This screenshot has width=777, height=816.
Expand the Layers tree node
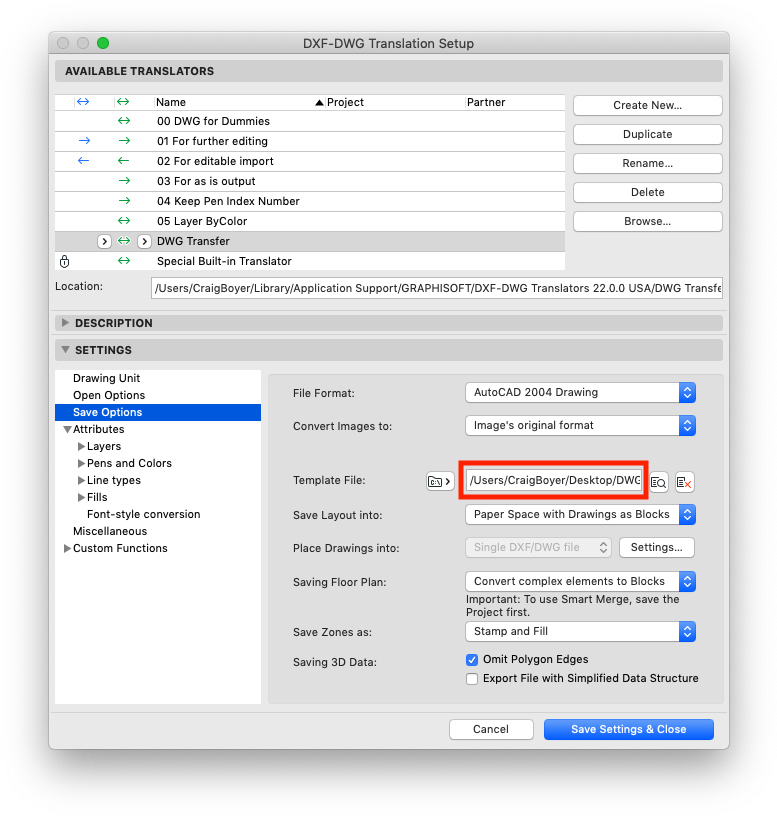81,447
